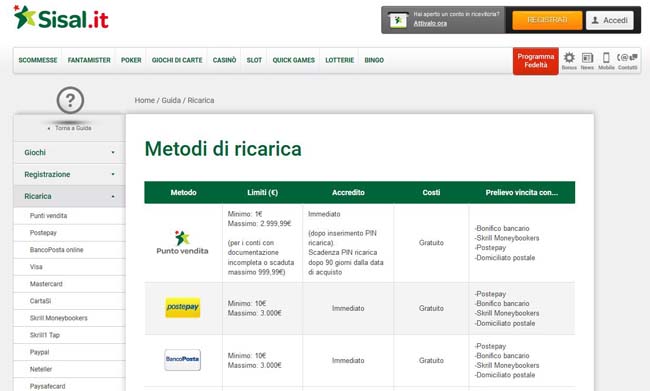Image resolution: width=650 pixels, height=391 pixels.
Task: Click the Accedi button
Action: pos(610,20)
